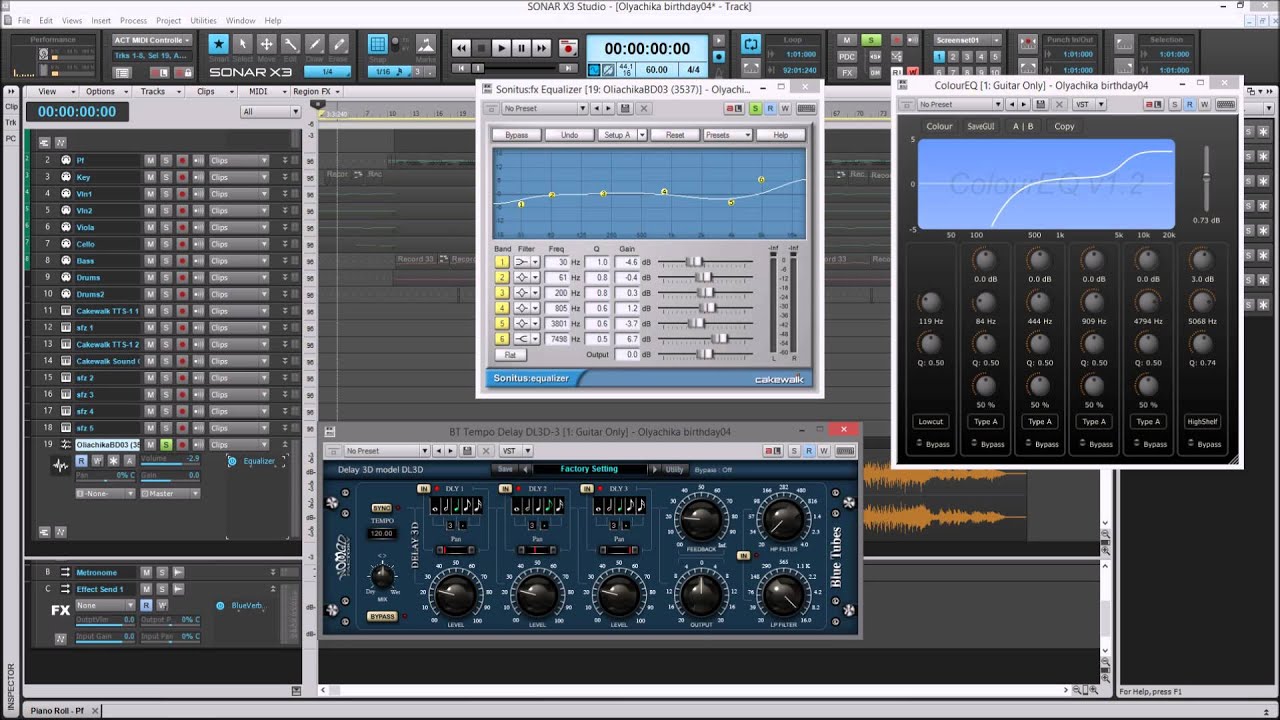The width and height of the screenshot is (1280, 720).
Task: Activate the Edit tool
Action: point(291,44)
